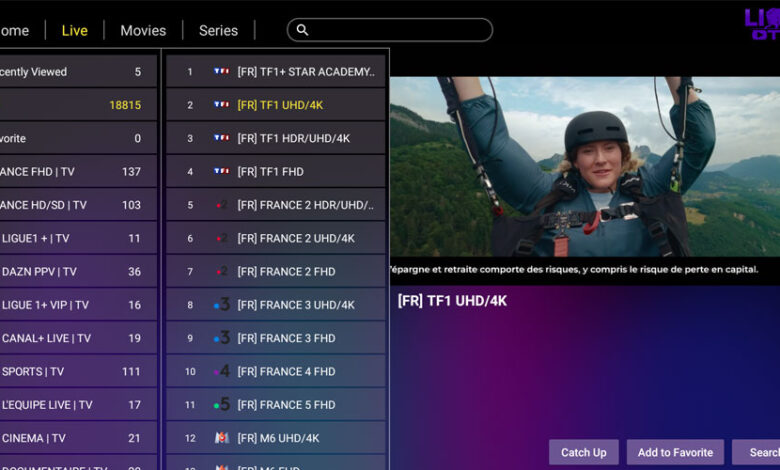Click the France 3 logo on channel 8
The image size is (780, 470).
click(221, 305)
